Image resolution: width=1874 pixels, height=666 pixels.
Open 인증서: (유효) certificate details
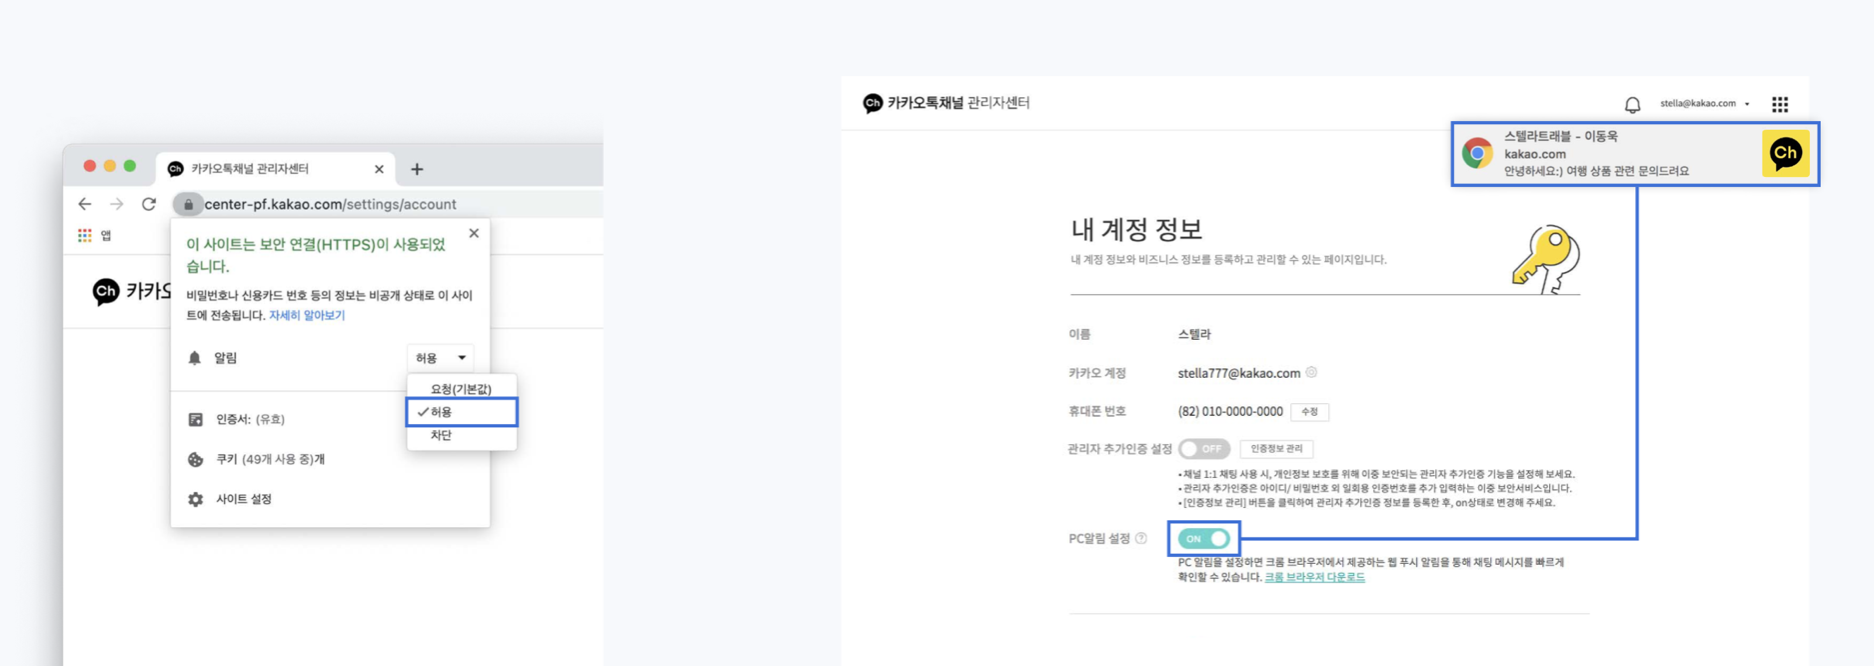[x=250, y=419]
